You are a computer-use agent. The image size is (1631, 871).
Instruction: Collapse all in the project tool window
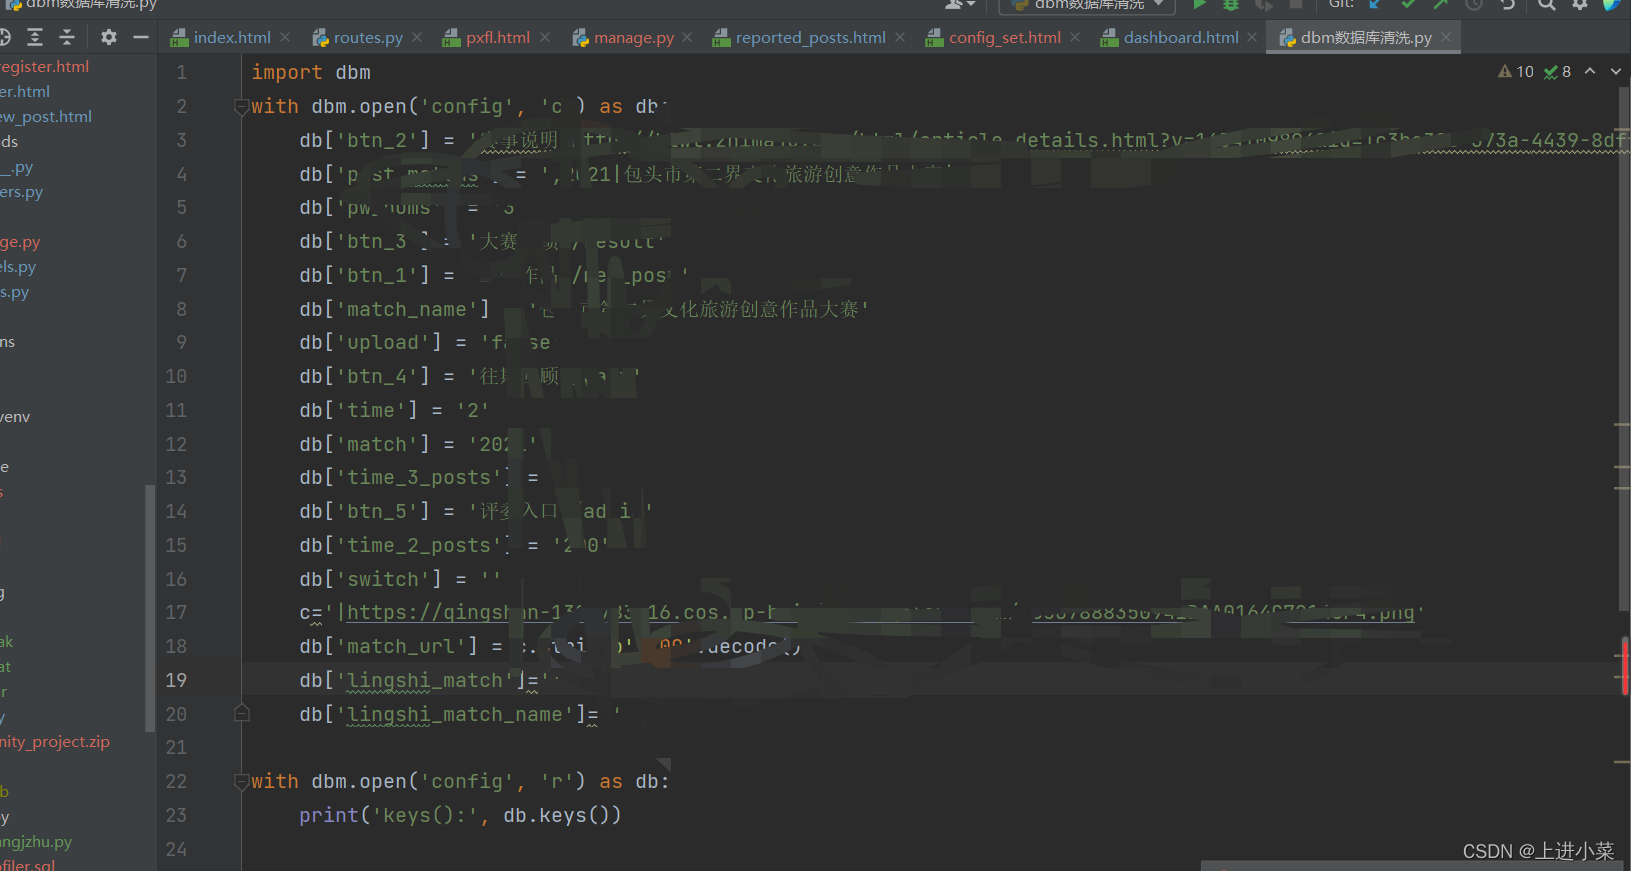[x=67, y=37]
